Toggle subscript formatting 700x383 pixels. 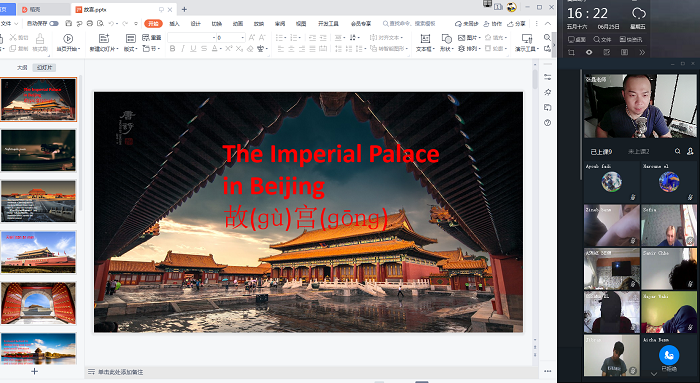(x=239, y=49)
